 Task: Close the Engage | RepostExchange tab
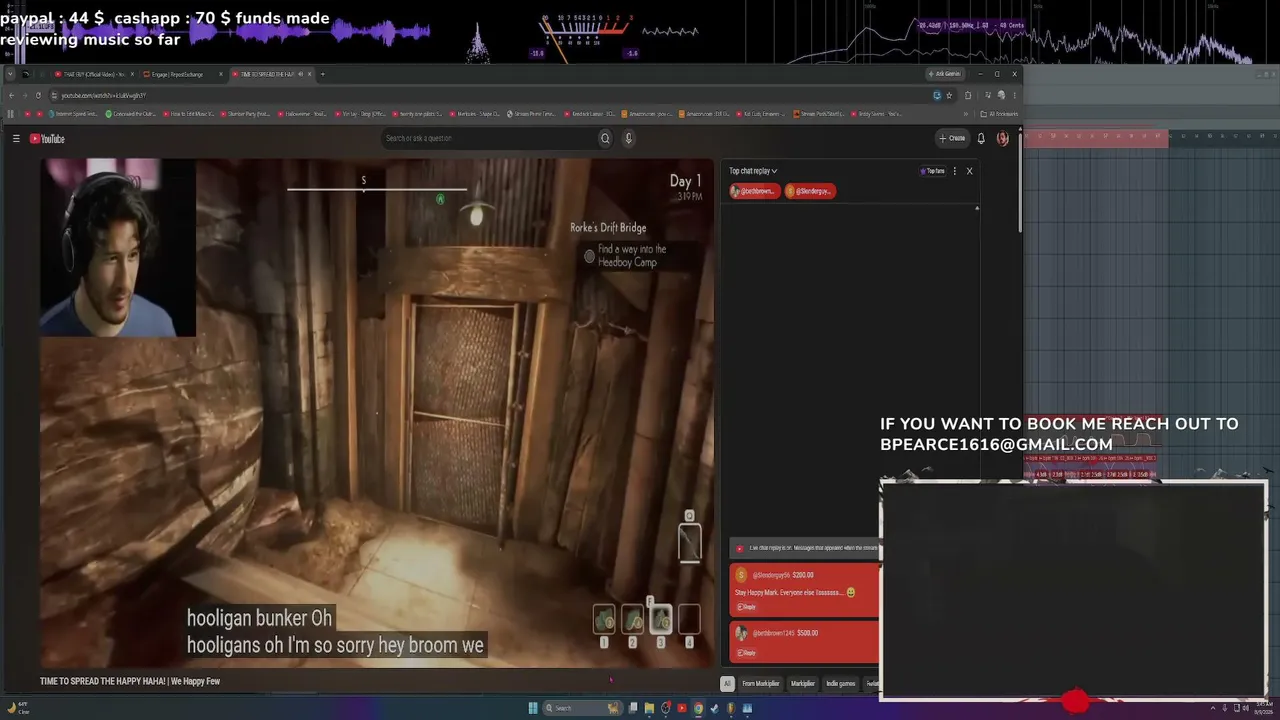(220, 74)
